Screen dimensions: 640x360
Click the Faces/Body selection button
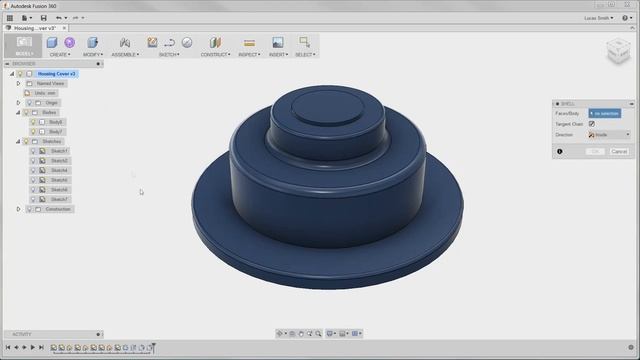[x=605, y=113]
